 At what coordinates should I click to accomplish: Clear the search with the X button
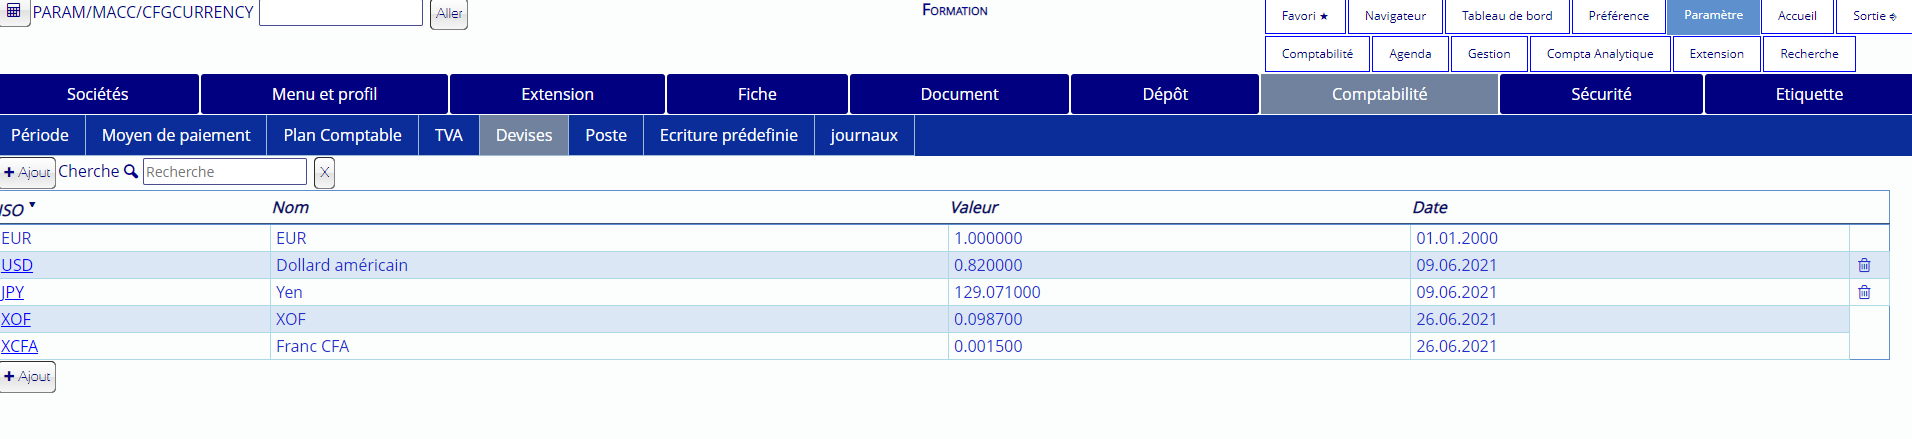tap(324, 173)
